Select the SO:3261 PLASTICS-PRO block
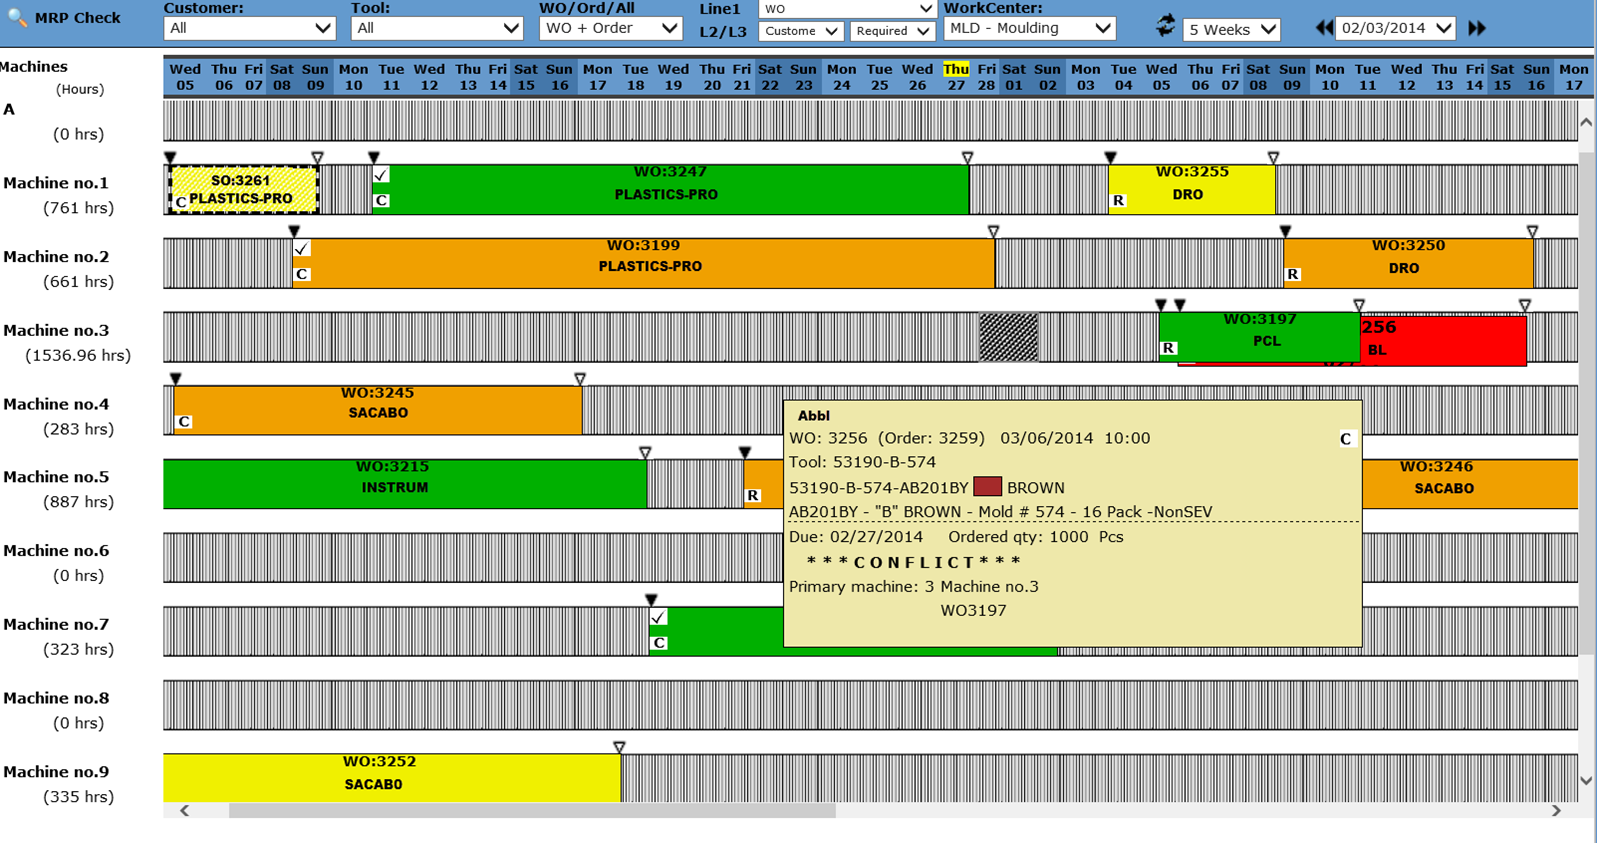 click(243, 189)
